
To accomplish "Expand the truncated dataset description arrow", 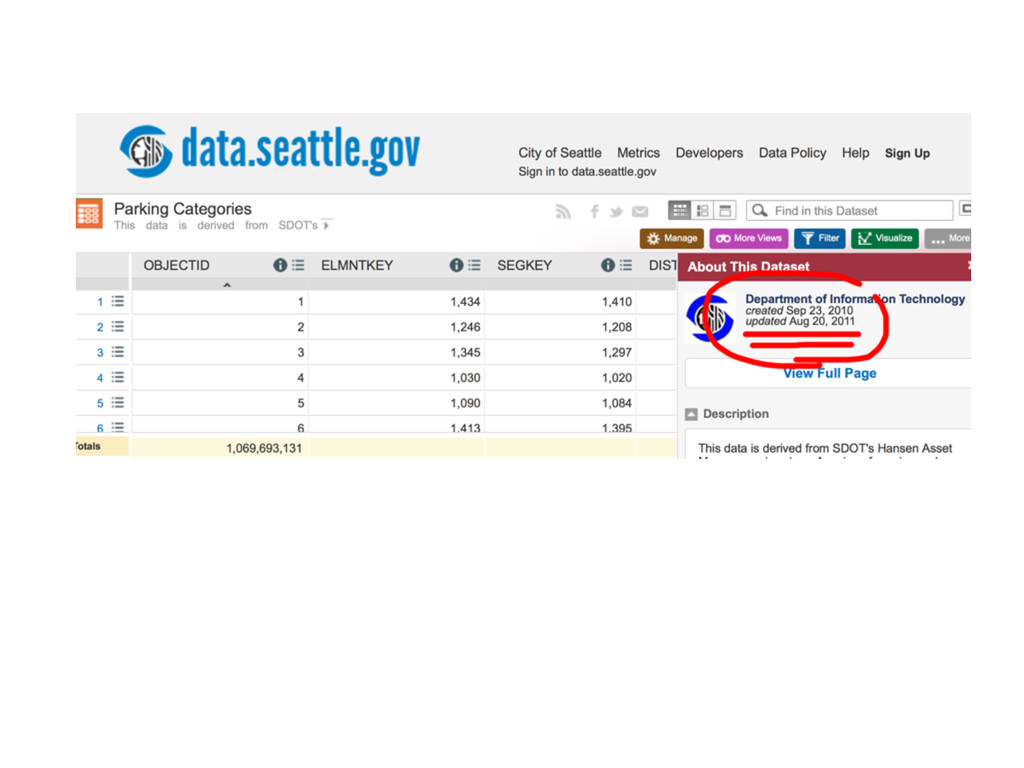I will (327, 226).
